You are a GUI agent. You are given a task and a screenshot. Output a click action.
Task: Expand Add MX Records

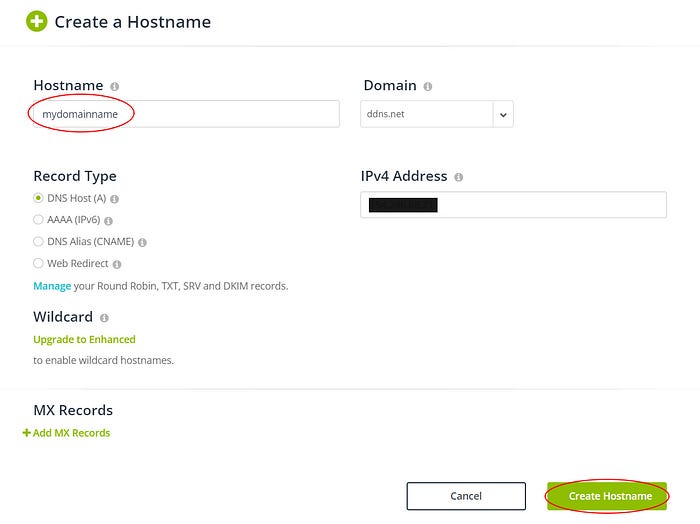pos(67,433)
